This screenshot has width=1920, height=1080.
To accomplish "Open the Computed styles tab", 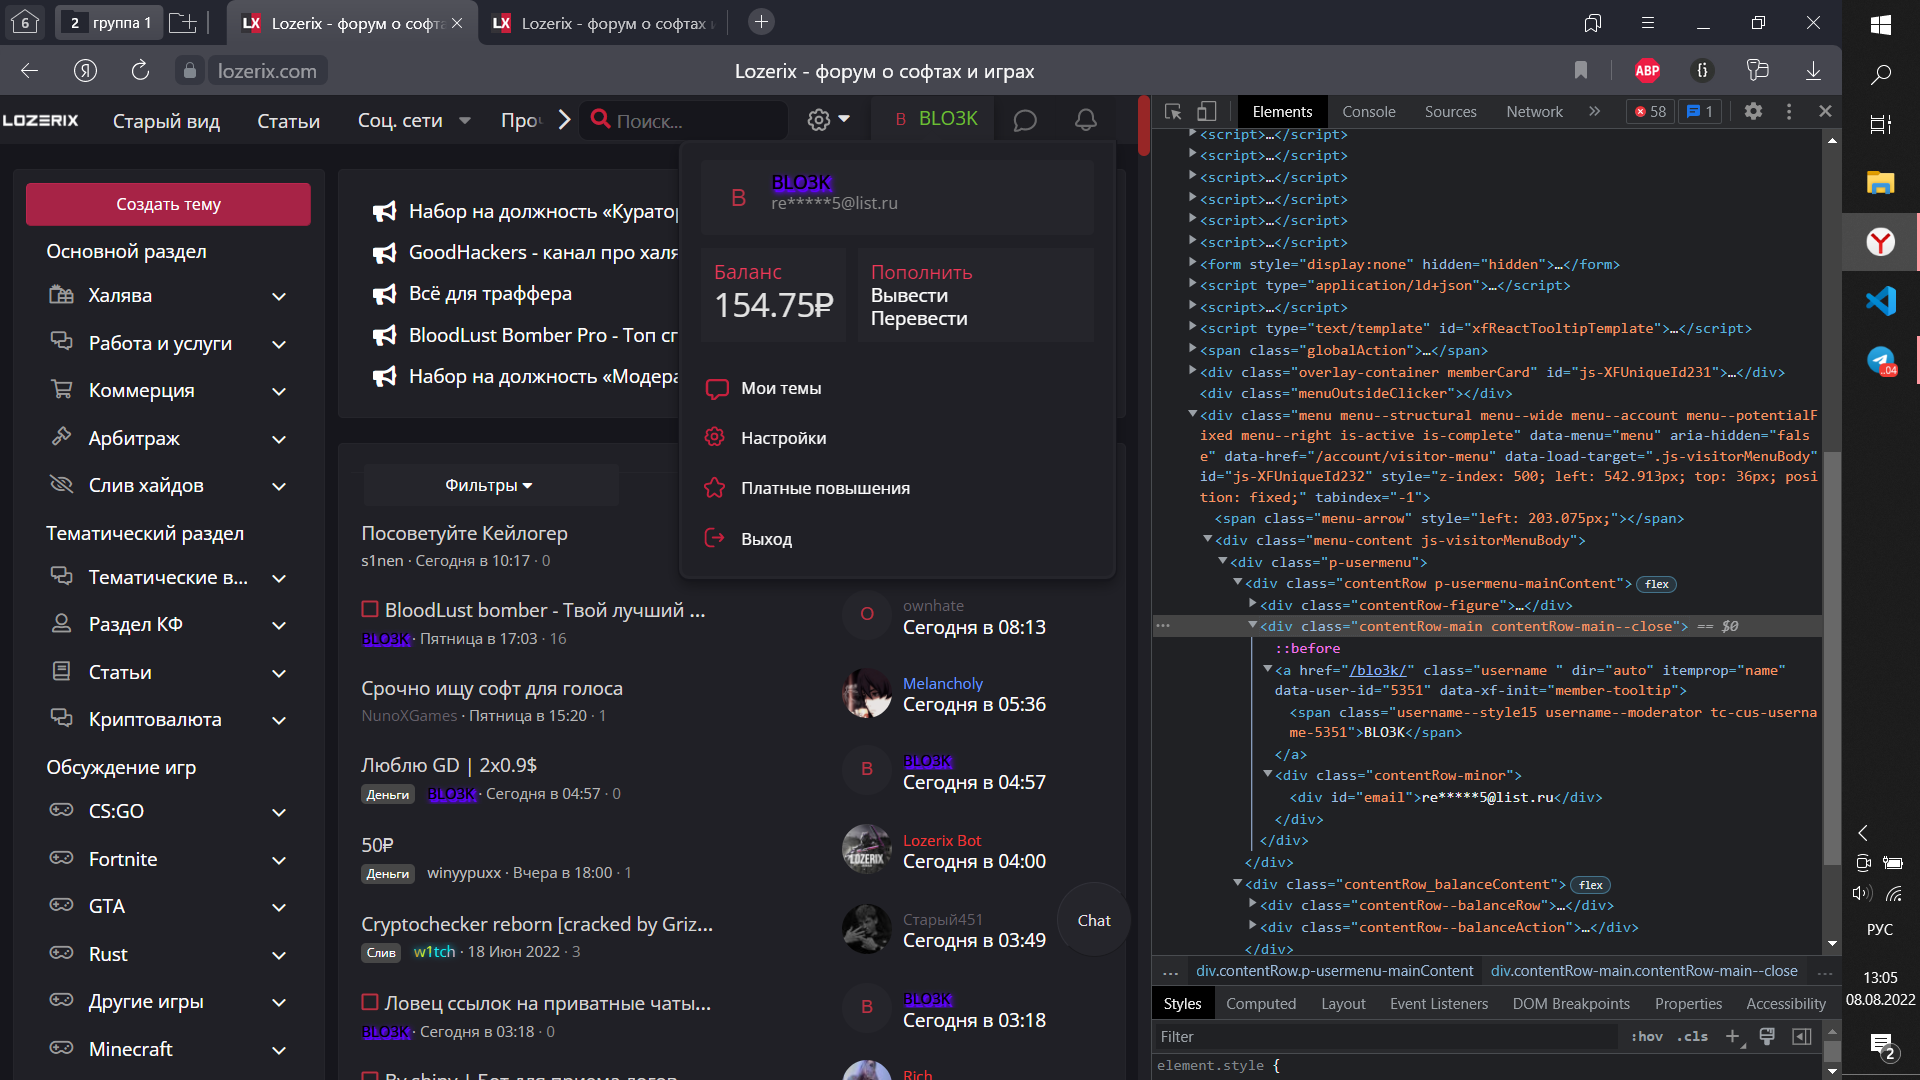I will pos(1260,1004).
